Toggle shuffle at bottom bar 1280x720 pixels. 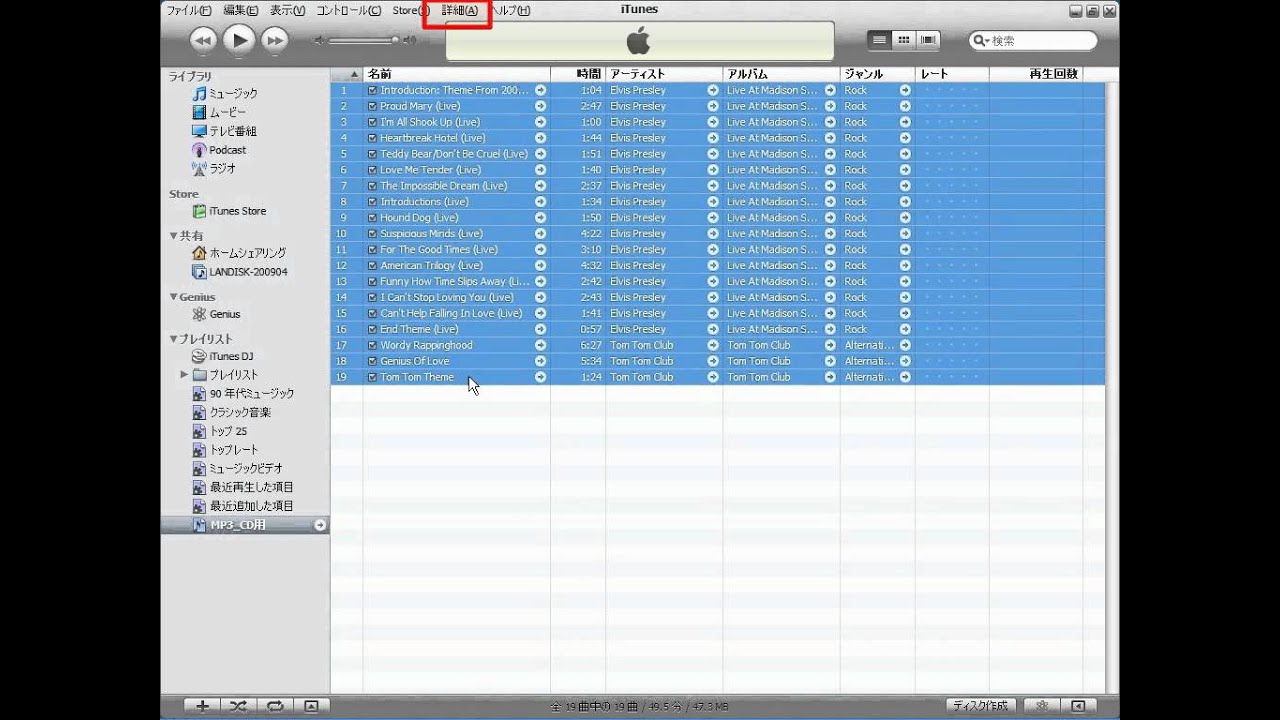[238, 706]
